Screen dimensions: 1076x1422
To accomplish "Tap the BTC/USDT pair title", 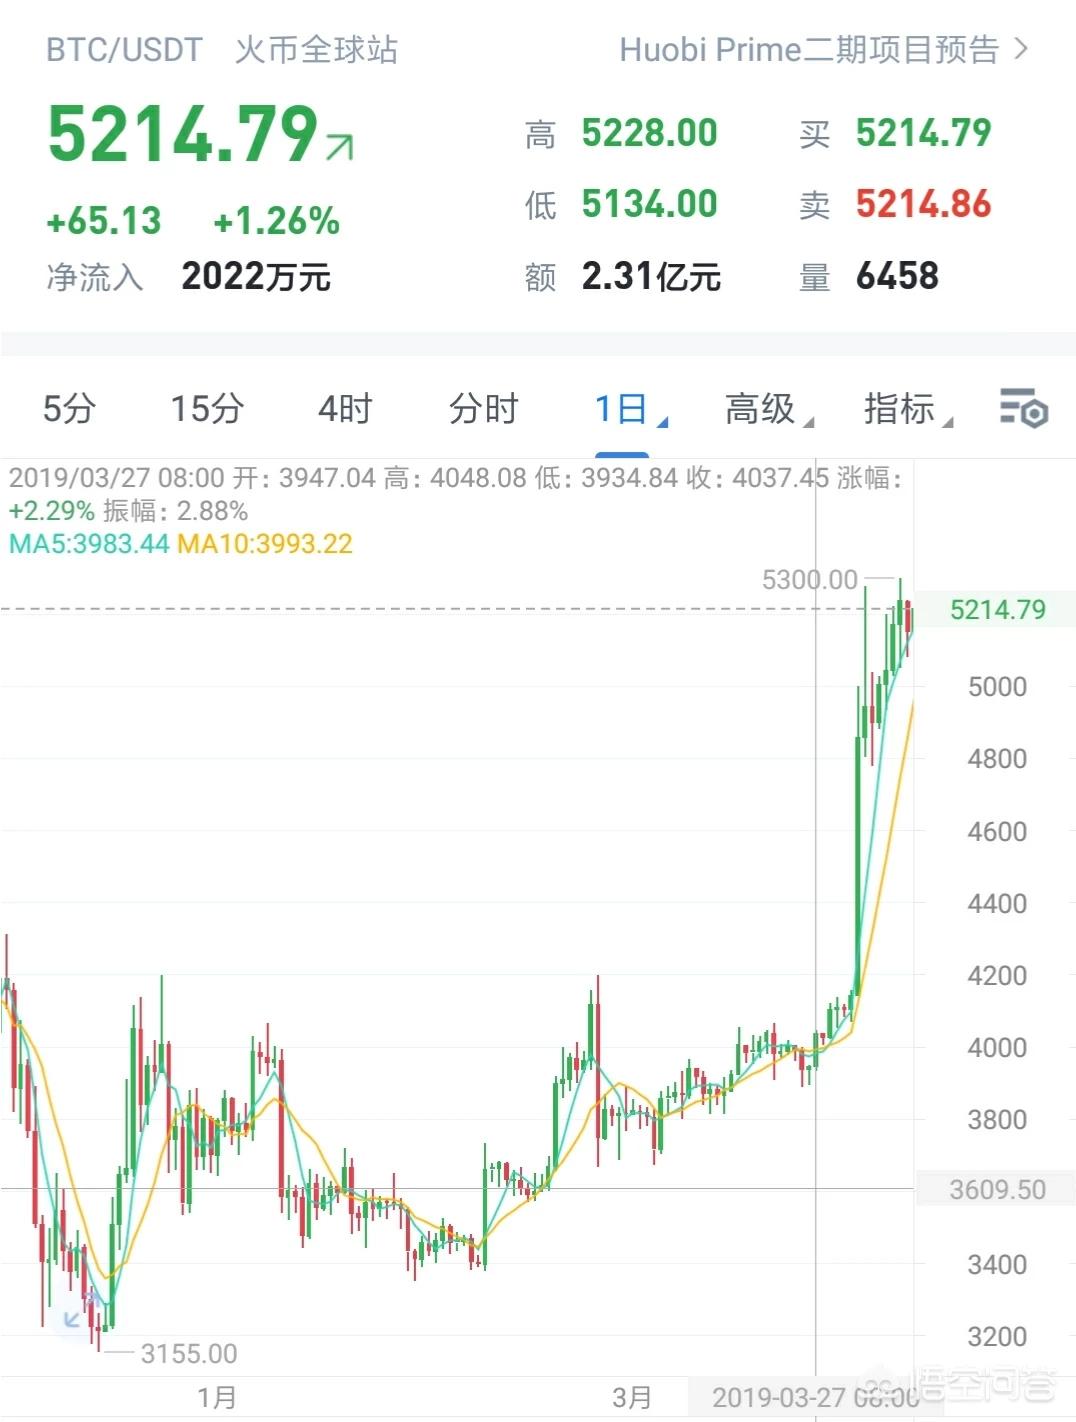I will pos(124,49).
